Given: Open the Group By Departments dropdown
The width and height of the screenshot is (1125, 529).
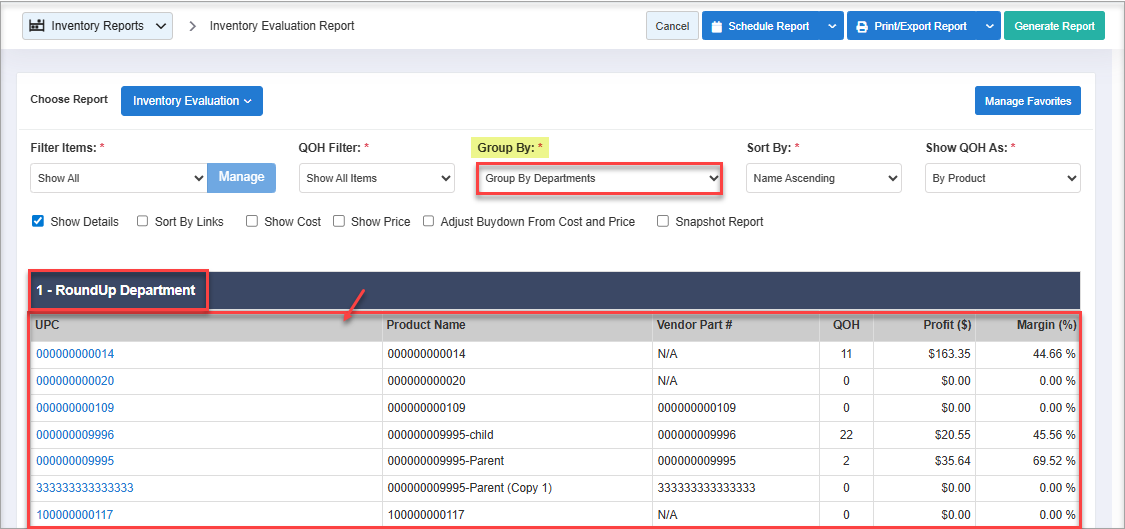Looking at the screenshot, I should point(598,179).
